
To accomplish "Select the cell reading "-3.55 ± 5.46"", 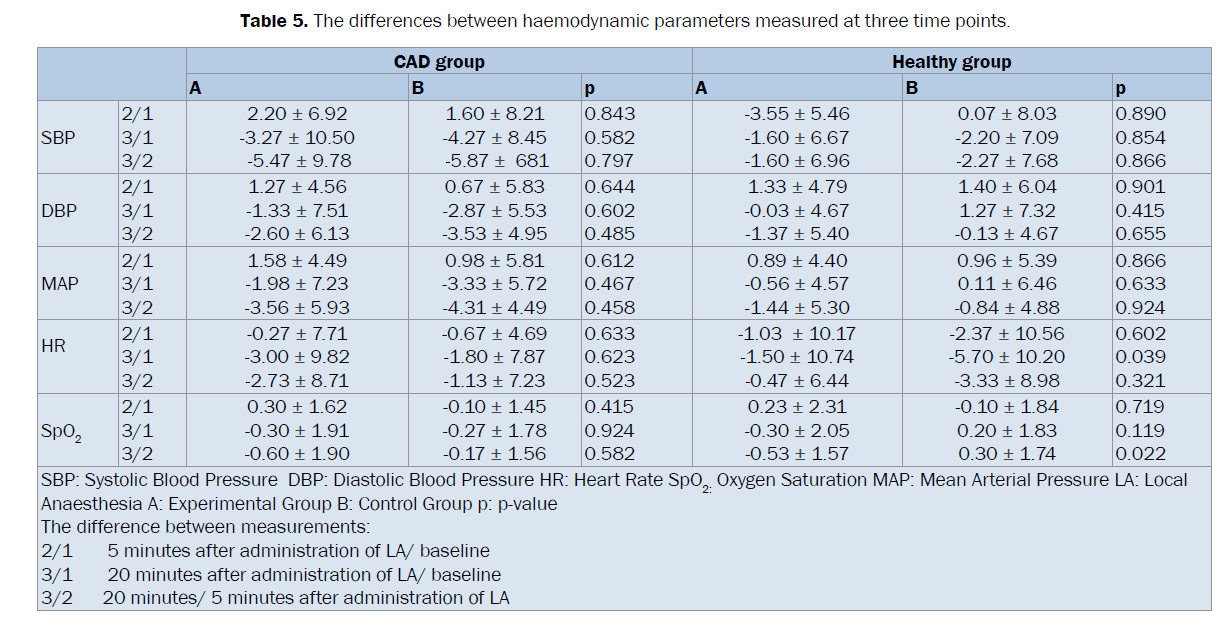I will 796,114.
